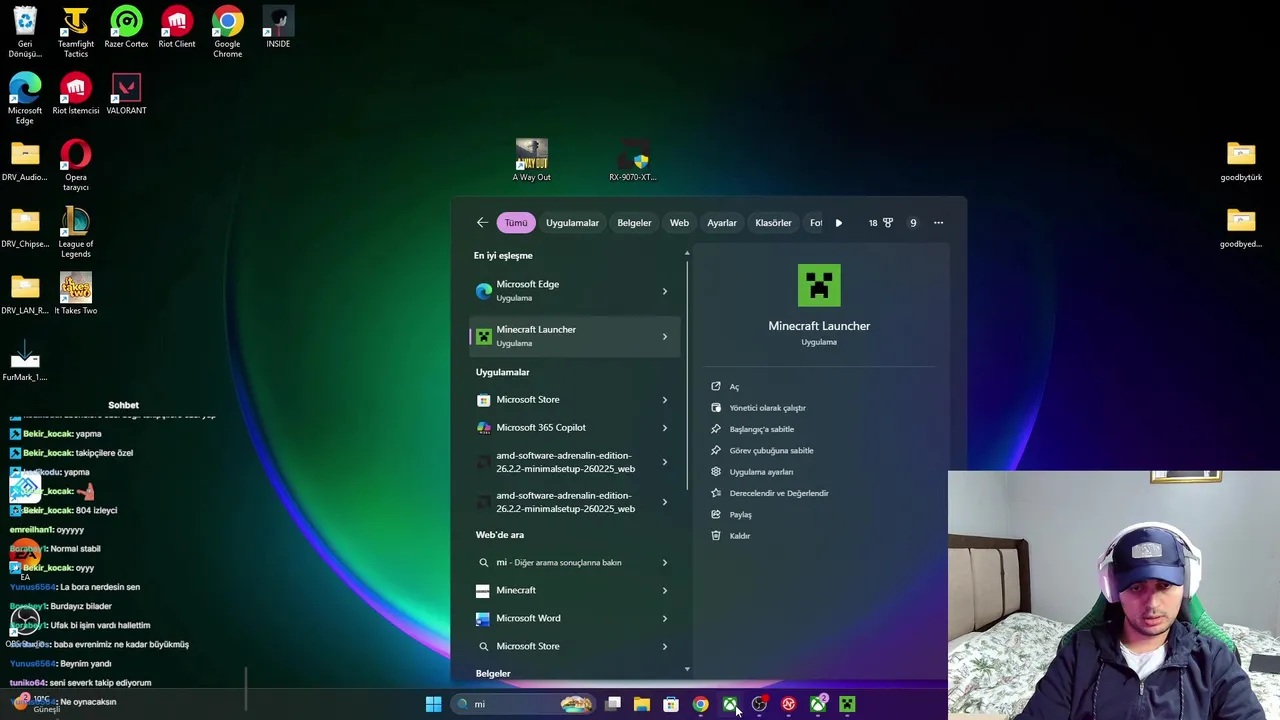Select the RX-9070-XT desktop file
This screenshot has width=1280, height=720.
633,160
